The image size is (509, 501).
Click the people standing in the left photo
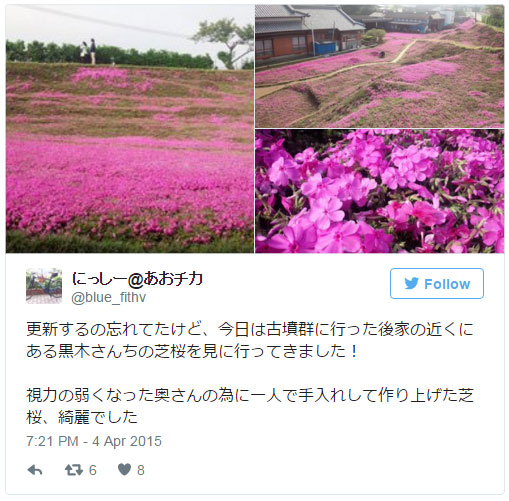pos(88,51)
